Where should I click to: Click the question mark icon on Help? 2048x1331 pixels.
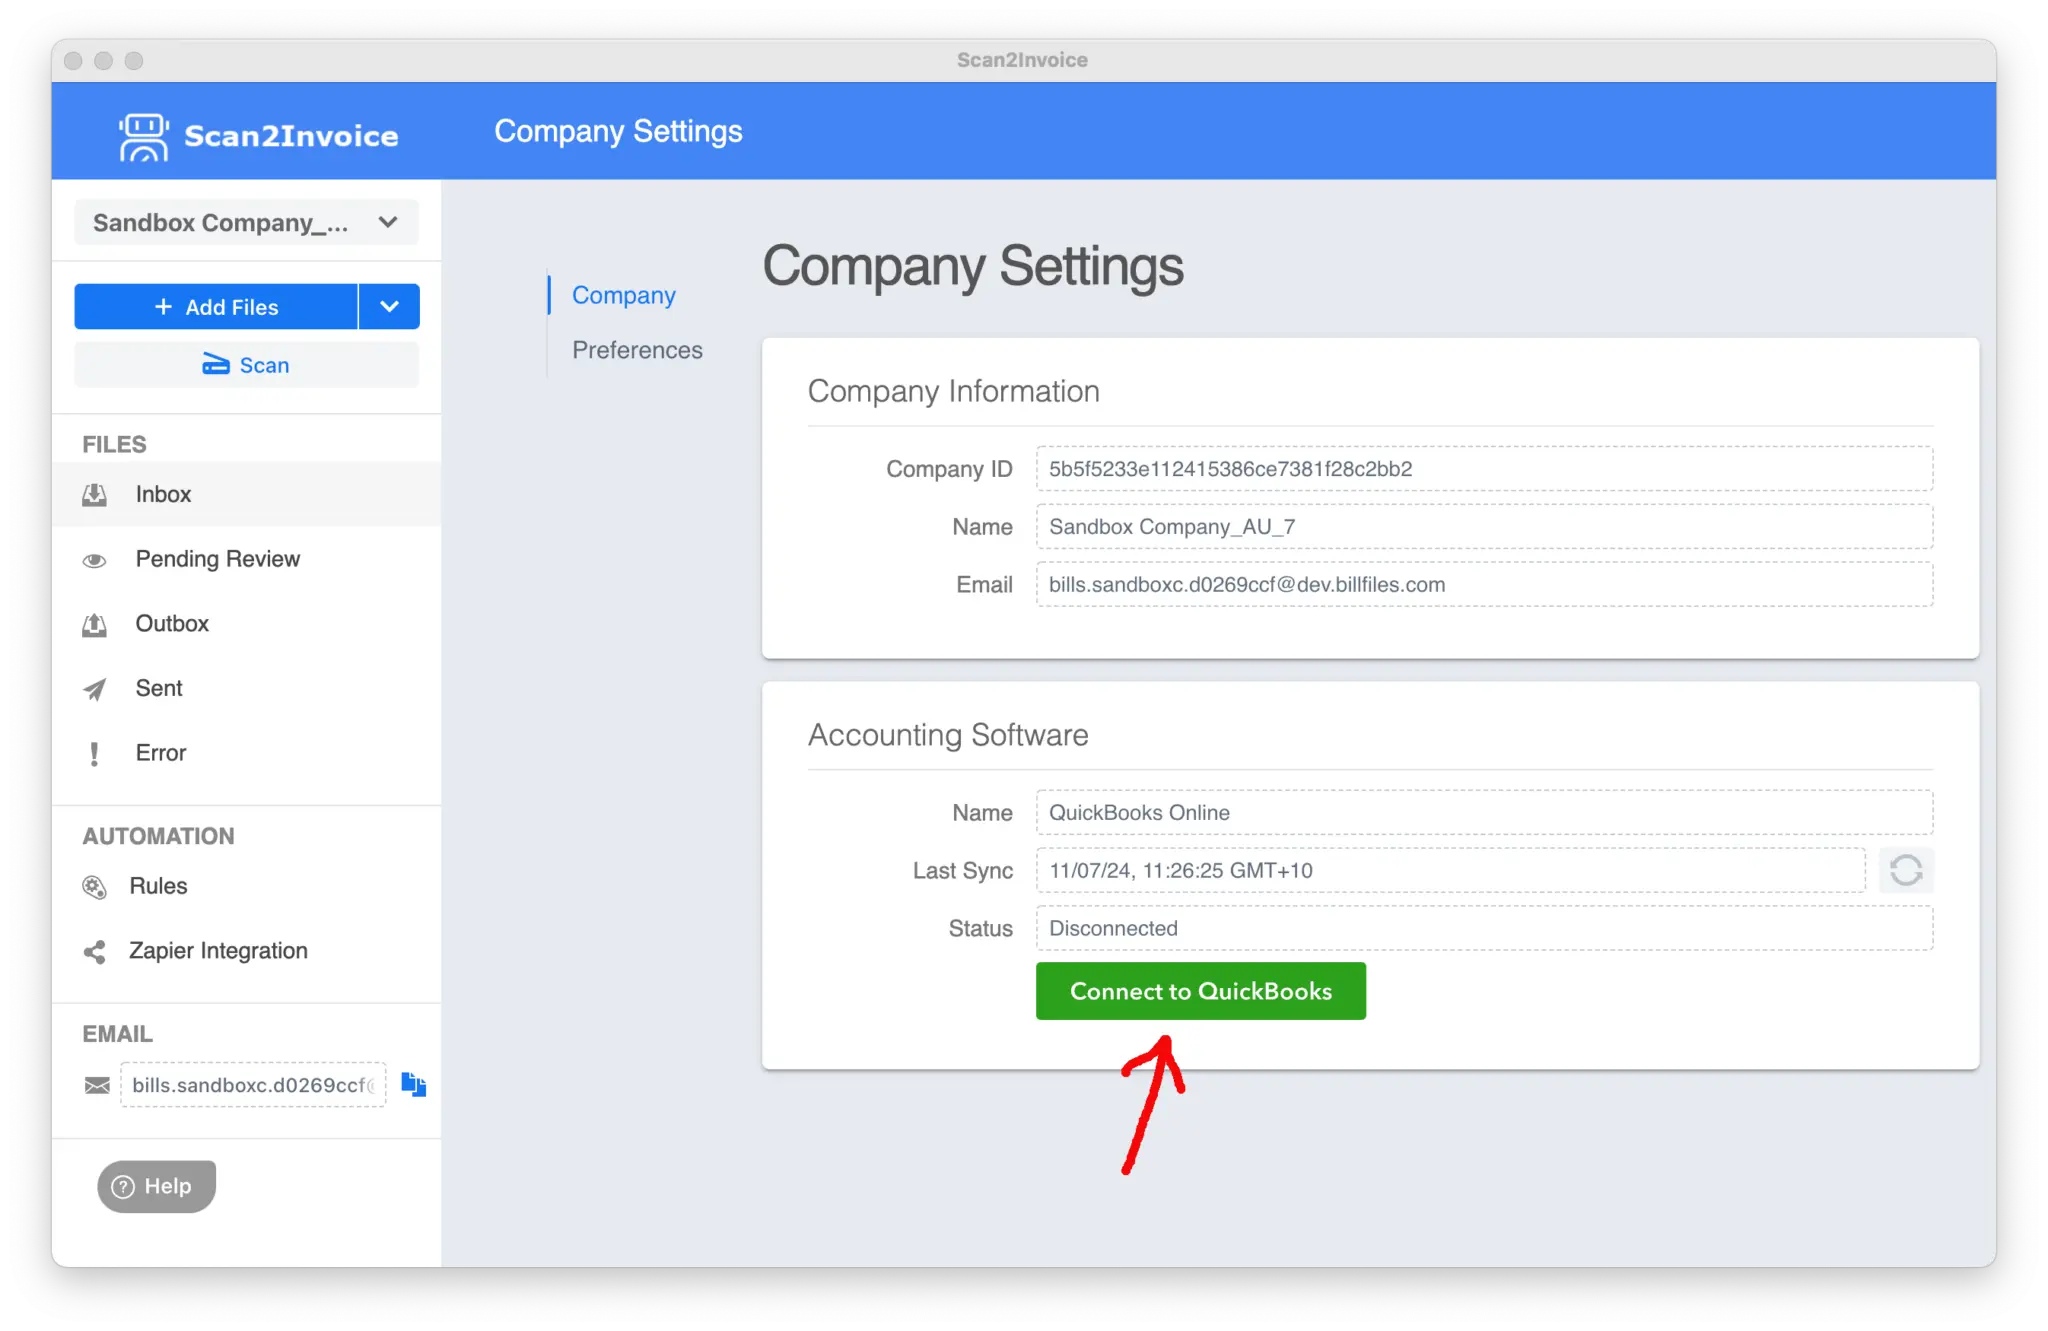point(123,1187)
